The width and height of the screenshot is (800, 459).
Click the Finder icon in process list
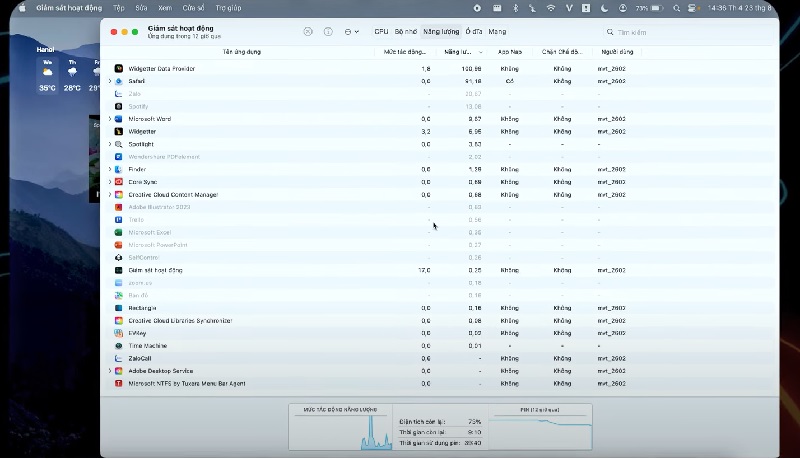pyautogui.click(x=119, y=169)
